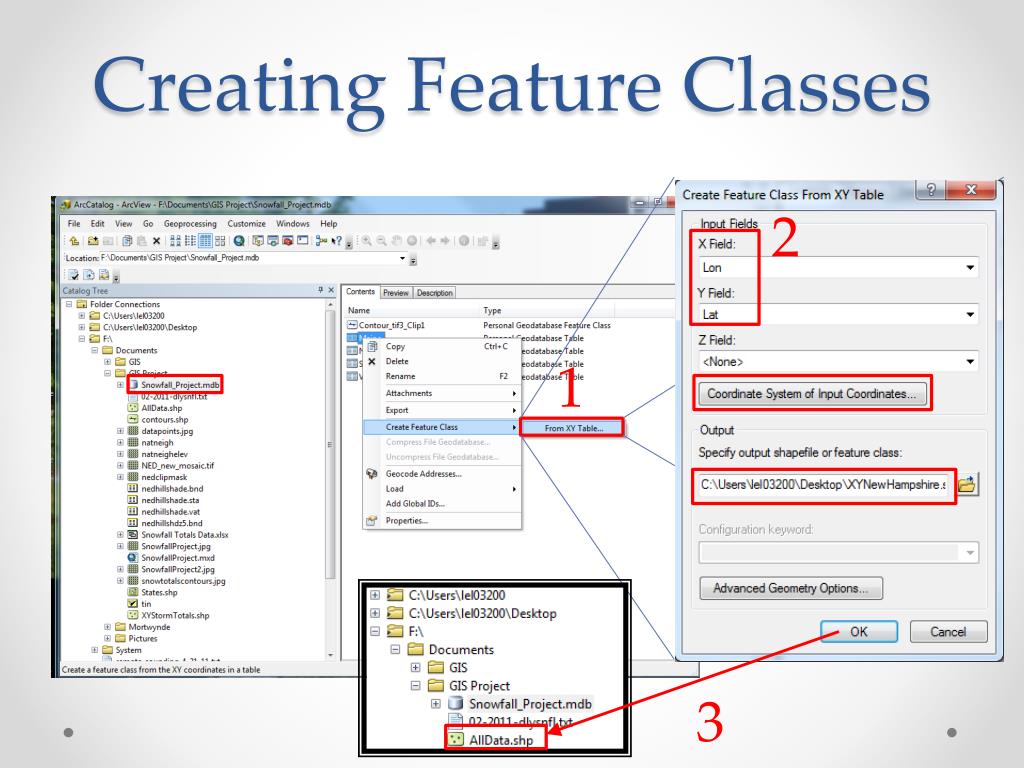Expand the System folder node
The image size is (1024, 768).
pos(94,650)
